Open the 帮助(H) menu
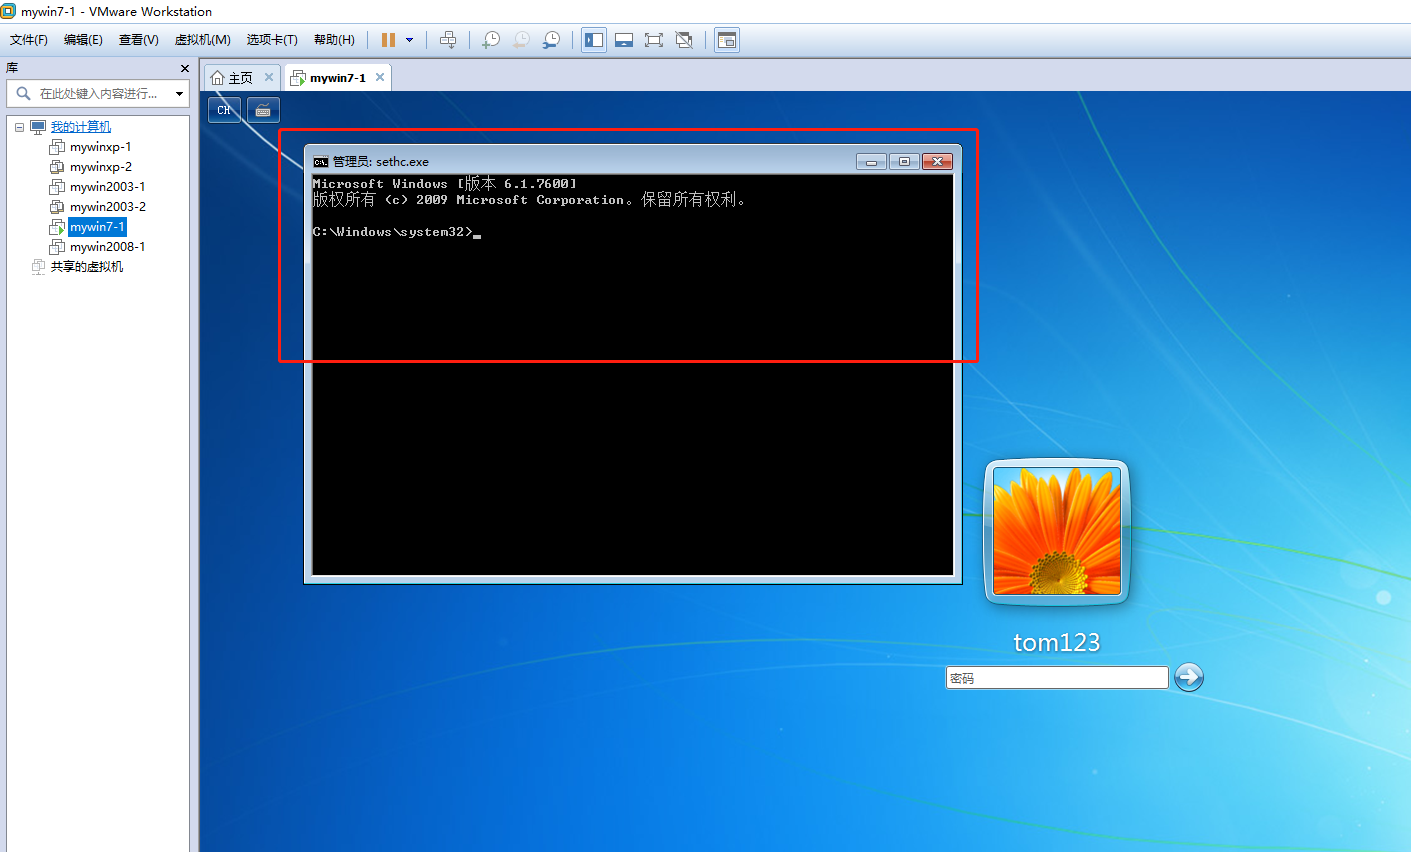 334,40
